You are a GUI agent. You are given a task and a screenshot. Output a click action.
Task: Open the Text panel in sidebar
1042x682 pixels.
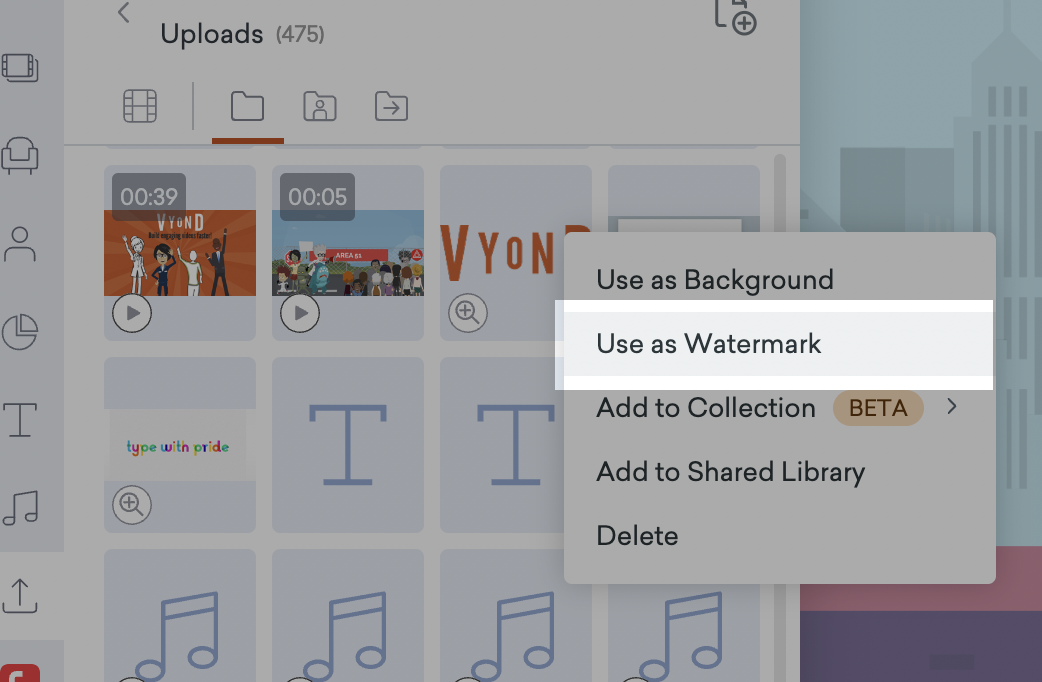point(20,420)
